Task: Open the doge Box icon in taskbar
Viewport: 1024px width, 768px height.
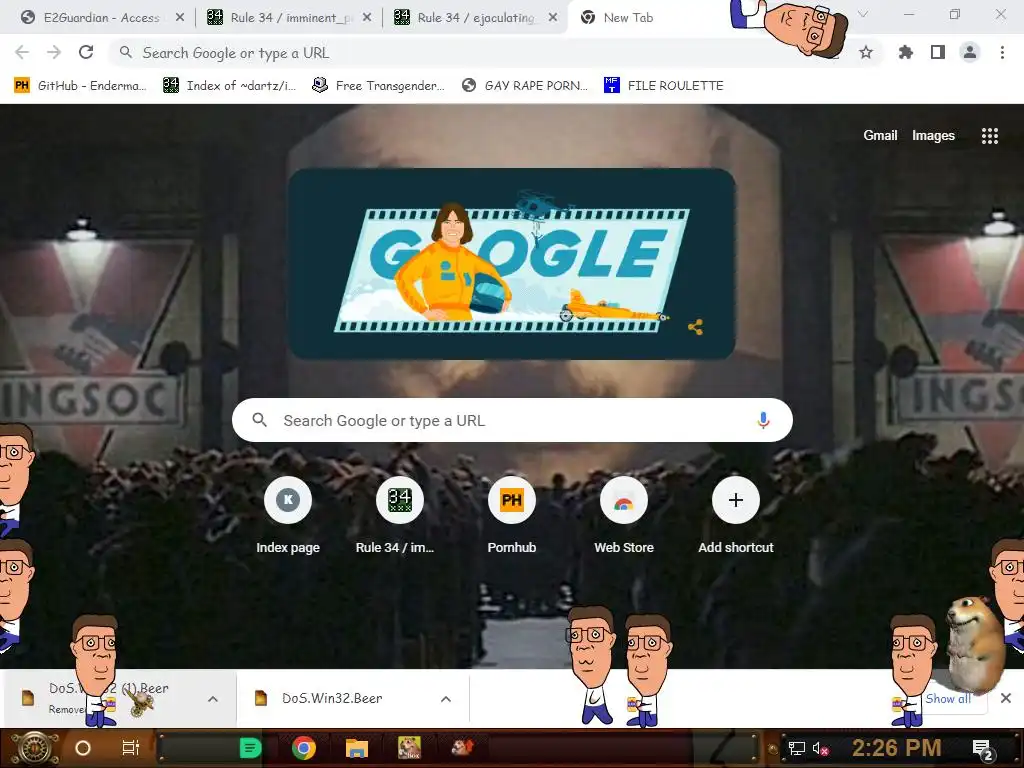Action: 409,748
